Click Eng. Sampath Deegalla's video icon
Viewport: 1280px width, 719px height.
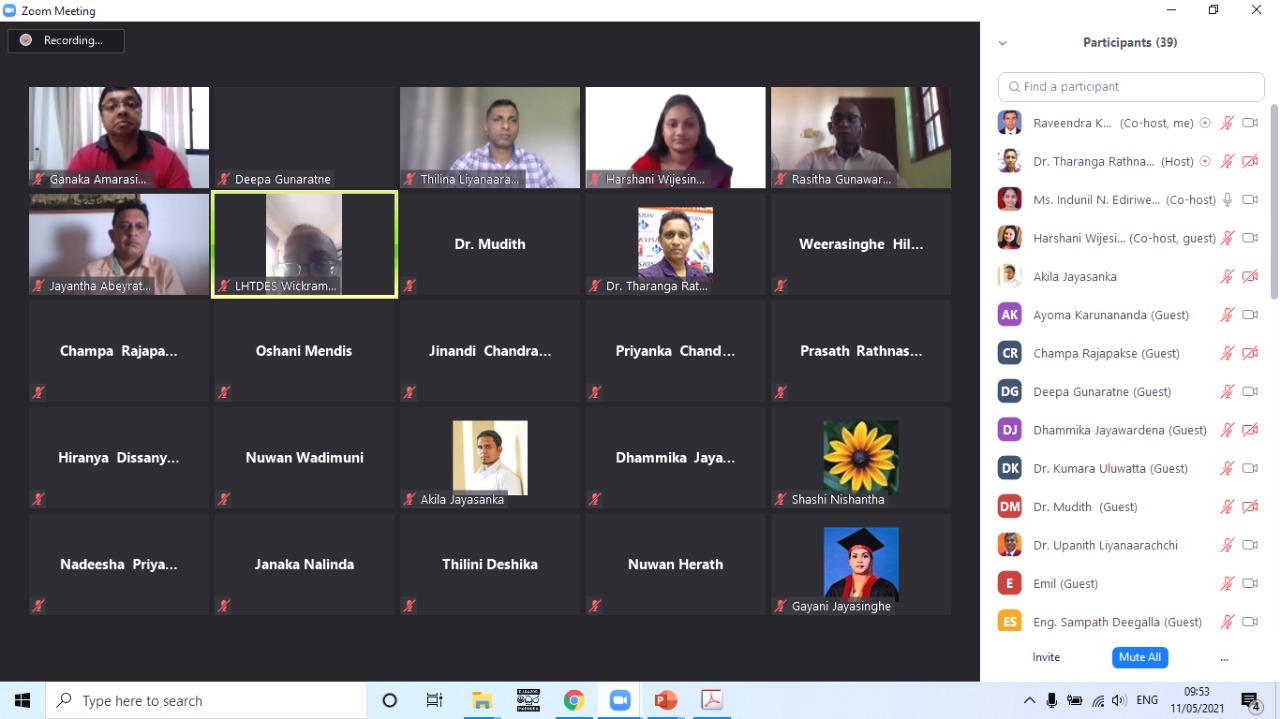(x=1250, y=622)
